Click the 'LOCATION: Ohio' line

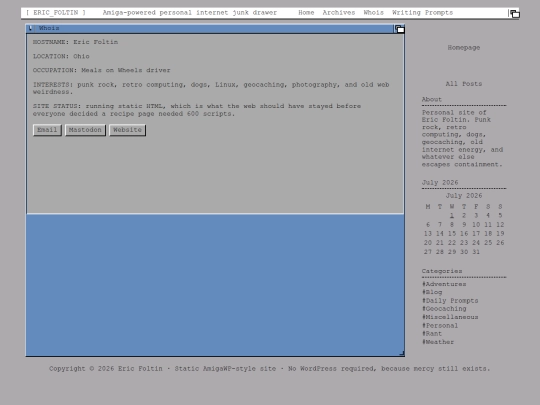(x=61, y=56)
